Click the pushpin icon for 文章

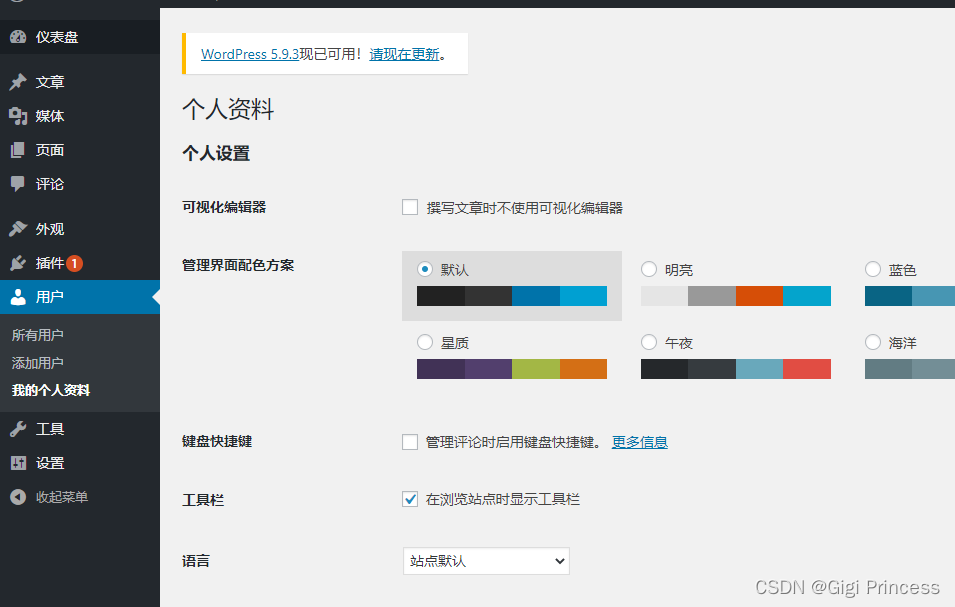point(18,82)
